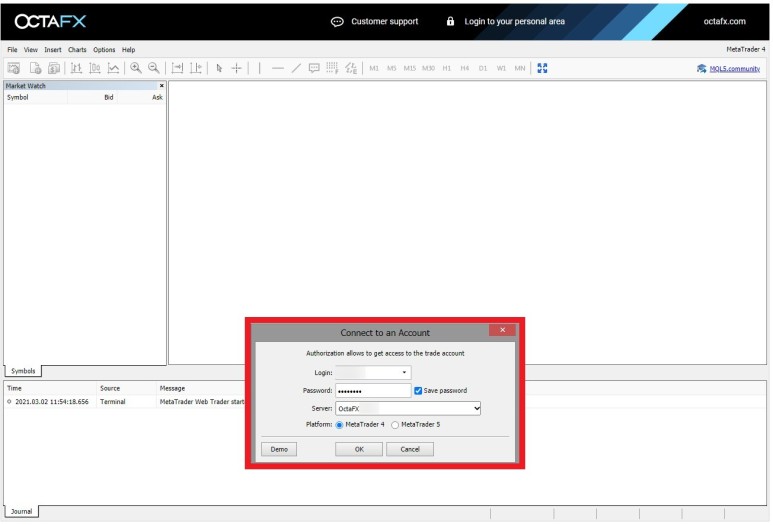
Task: Select the MN timeframe
Action: [x=520, y=68]
